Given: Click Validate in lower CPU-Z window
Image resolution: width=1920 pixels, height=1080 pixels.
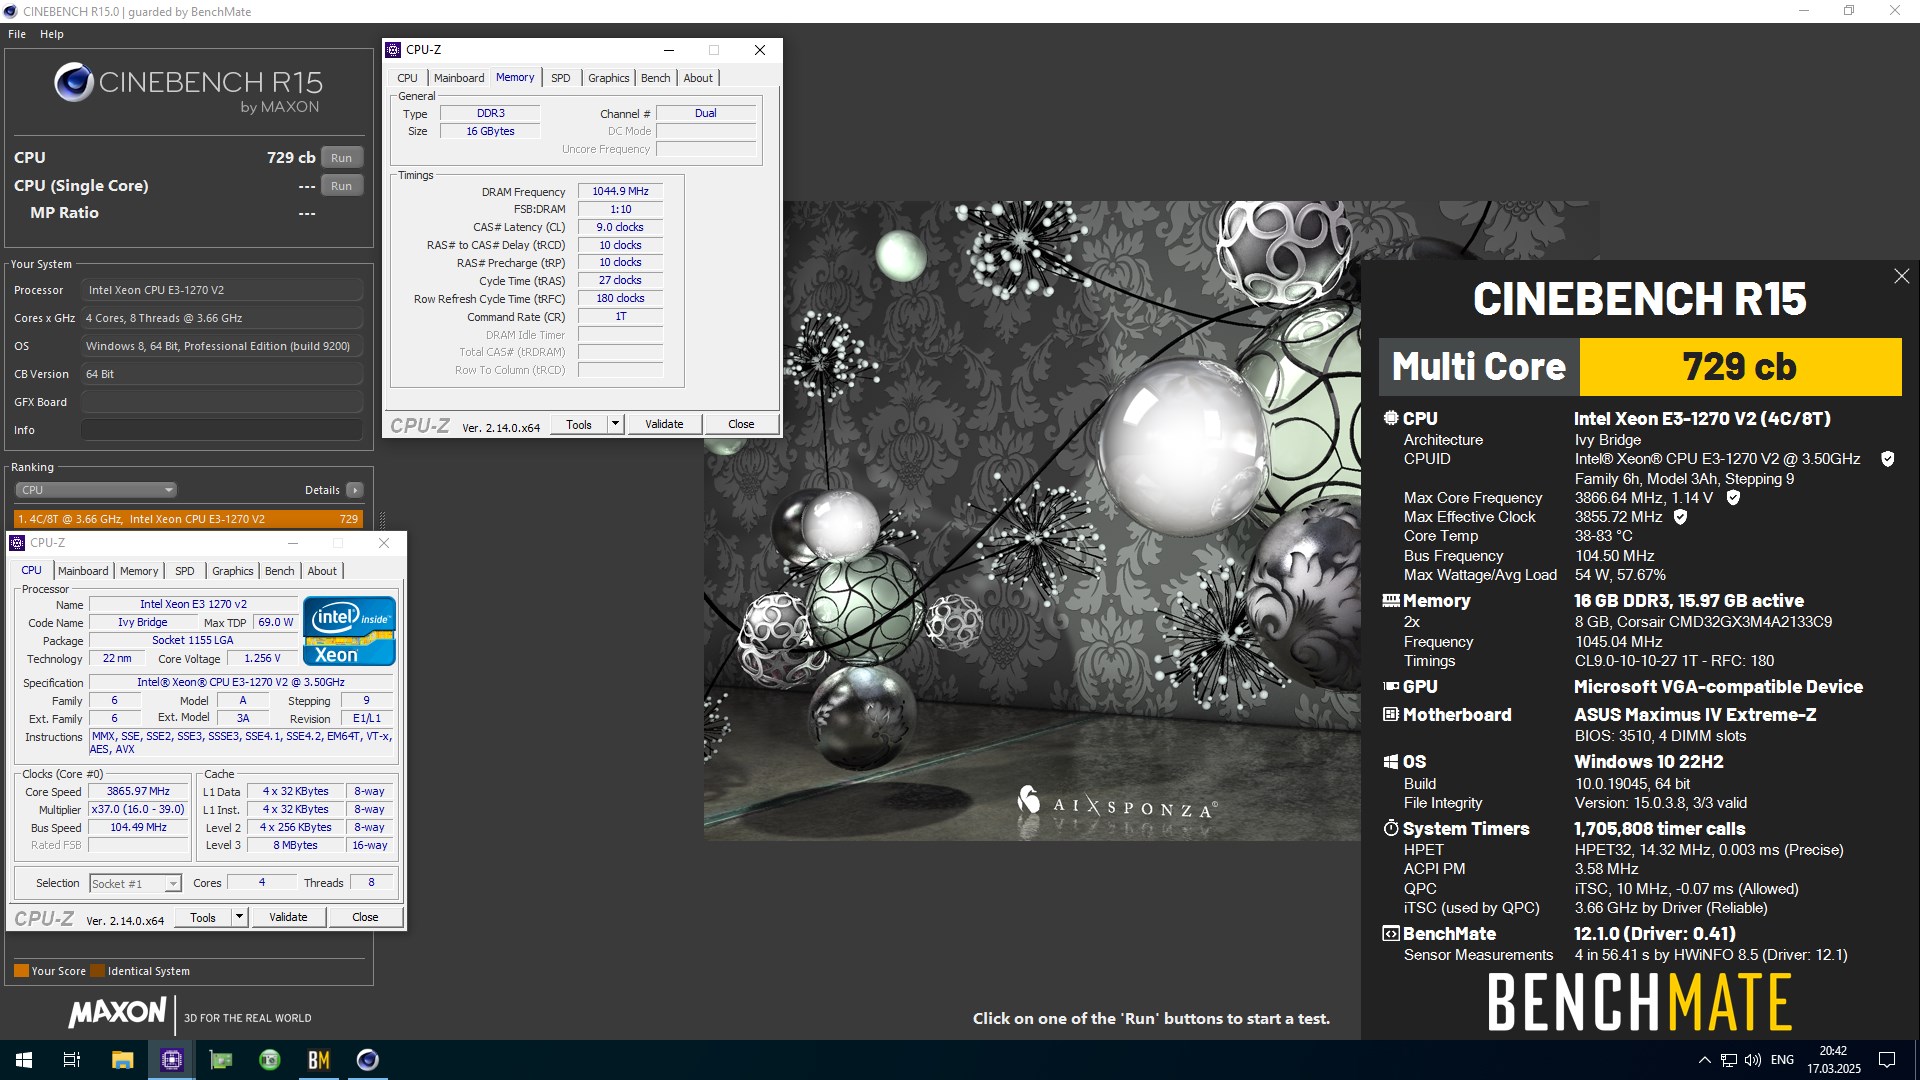Looking at the screenshot, I should (288, 917).
